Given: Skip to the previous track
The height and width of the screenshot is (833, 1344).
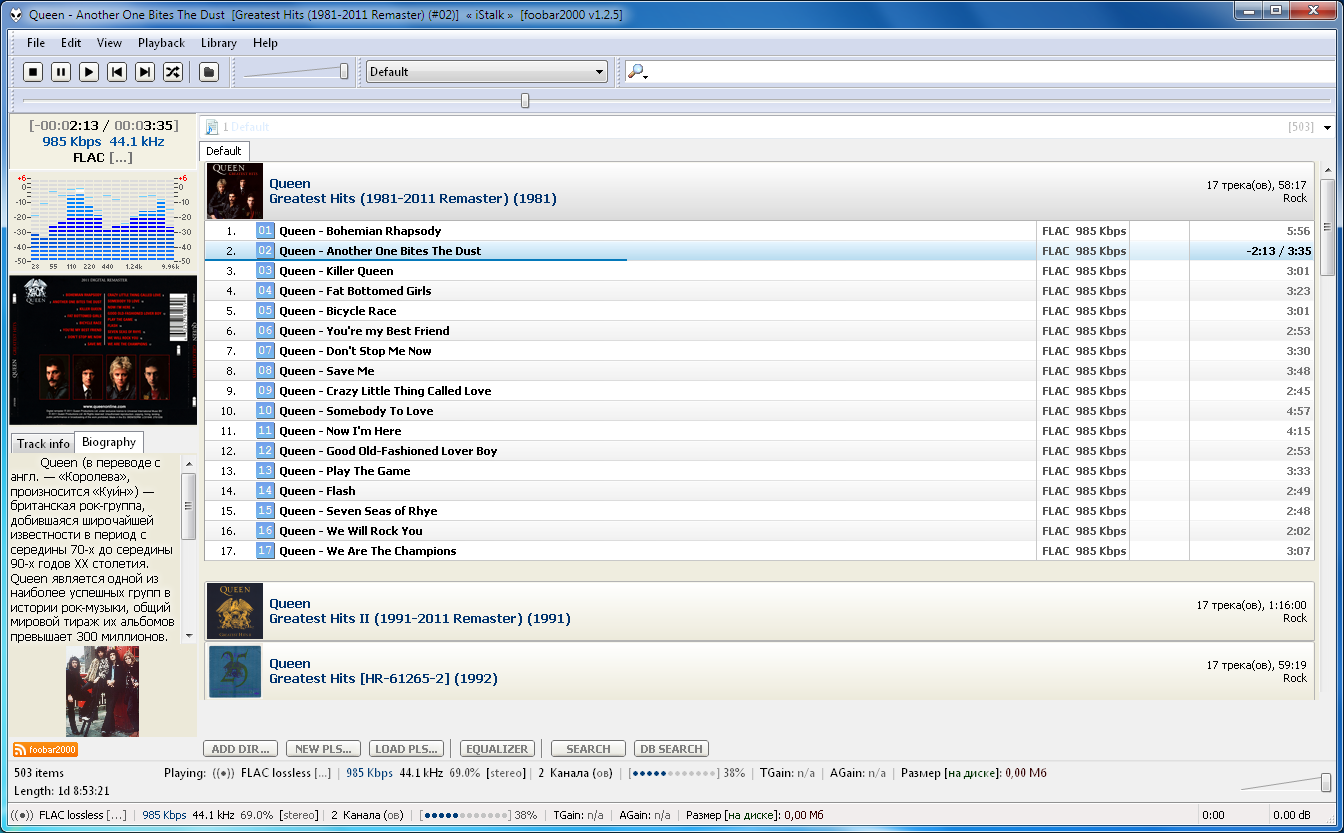Looking at the screenshot, I should pos(117,72).
